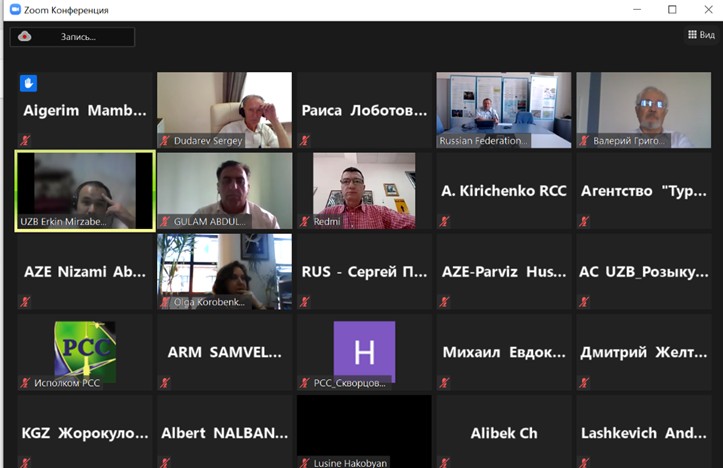Select the Redmi participant video

[x=364, y=190]
